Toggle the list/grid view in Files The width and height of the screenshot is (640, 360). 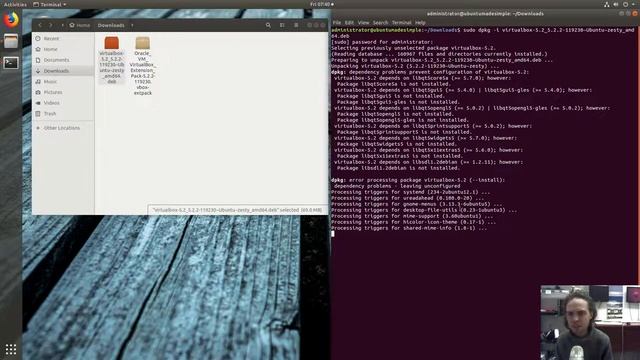point(282,25)
